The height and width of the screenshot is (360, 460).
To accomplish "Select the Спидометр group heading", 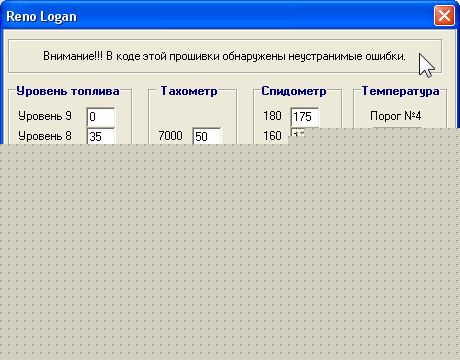I will pos(294,91).
